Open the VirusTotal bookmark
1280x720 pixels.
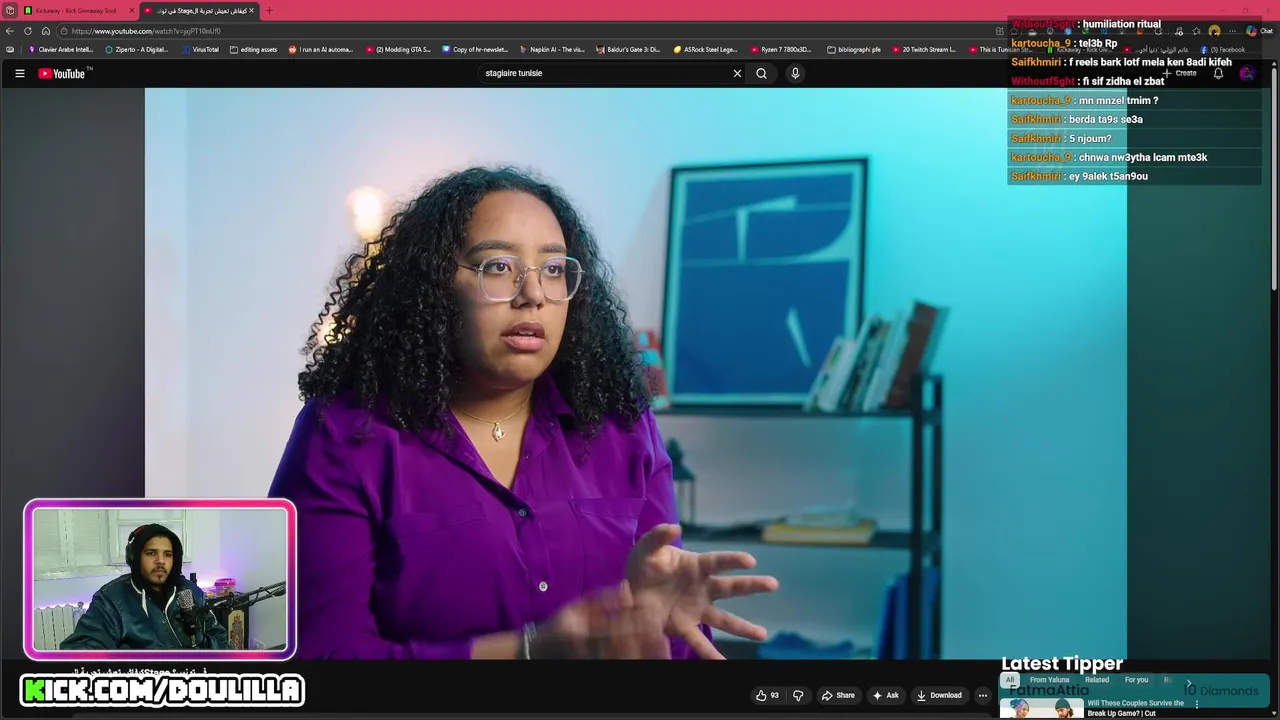click(201, 49)
